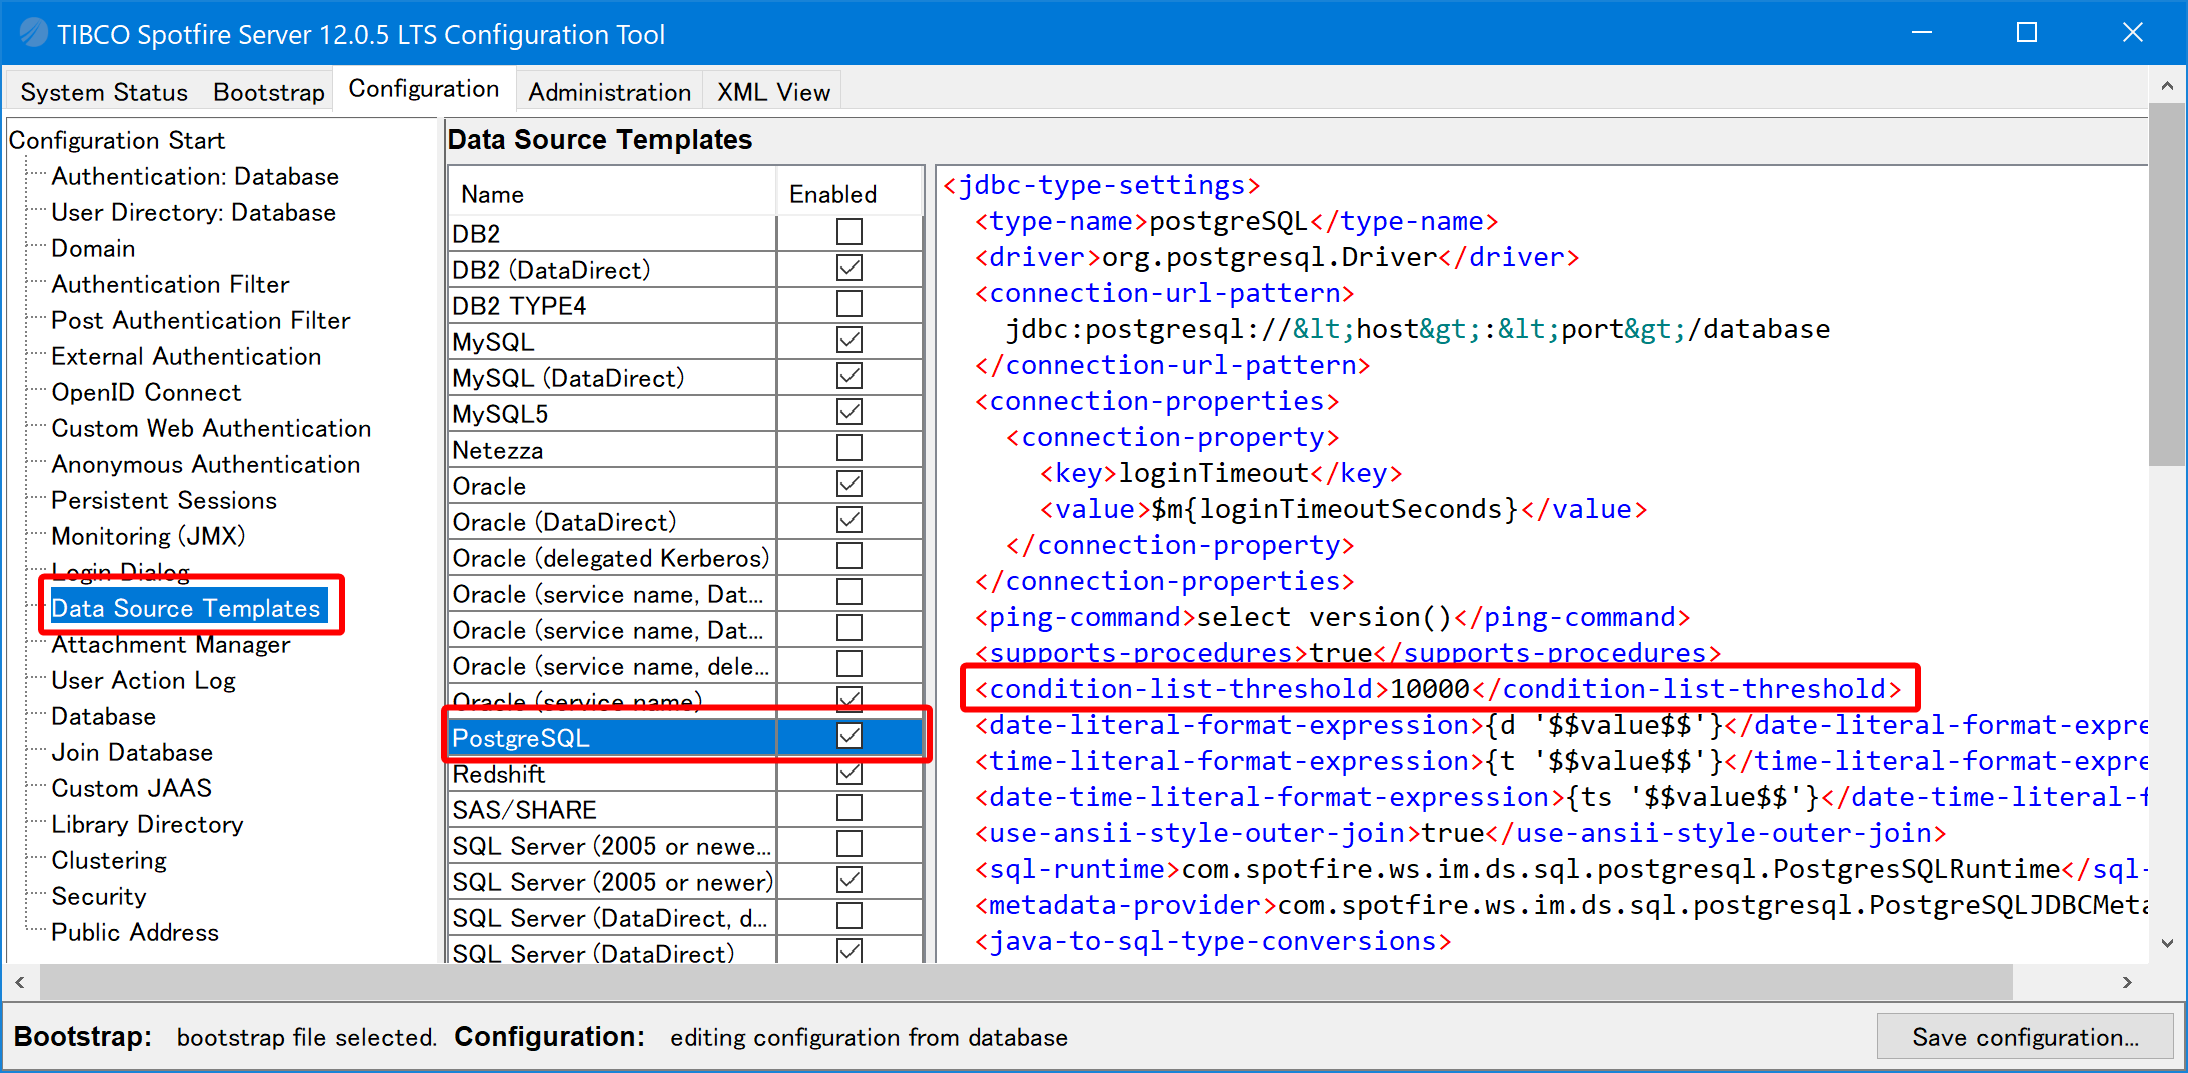This screenshot has height=1073, width=2188.
Task: Uncheck the Oracle enabled checkbox
Action: coord(849,484)
